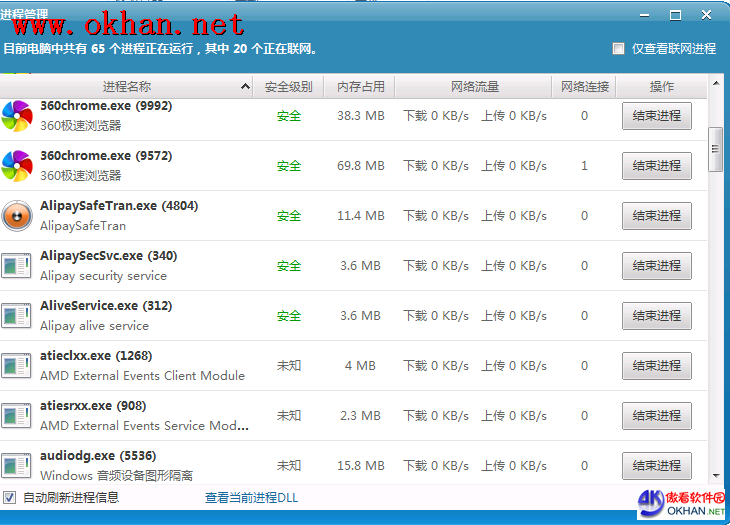Image resolution: width=730 pixels, height=525 pixels.
Task: Click 360chrome.exe (9572) browser icon
Action: point(17,166)
